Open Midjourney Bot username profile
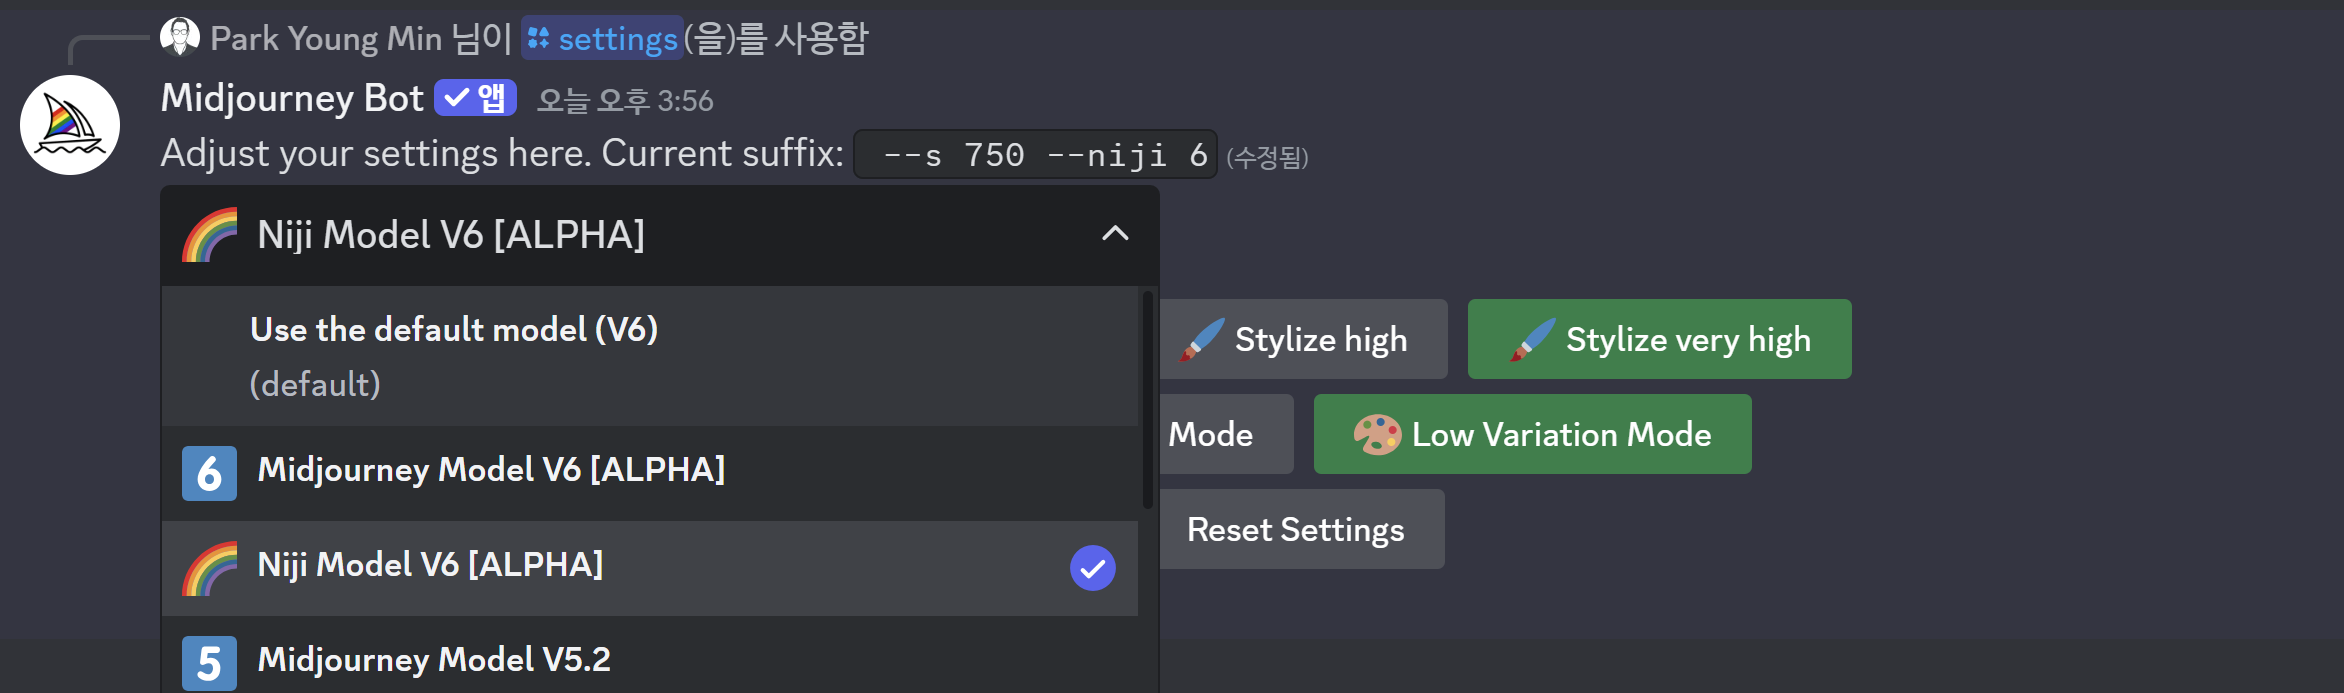 point(292,98)
